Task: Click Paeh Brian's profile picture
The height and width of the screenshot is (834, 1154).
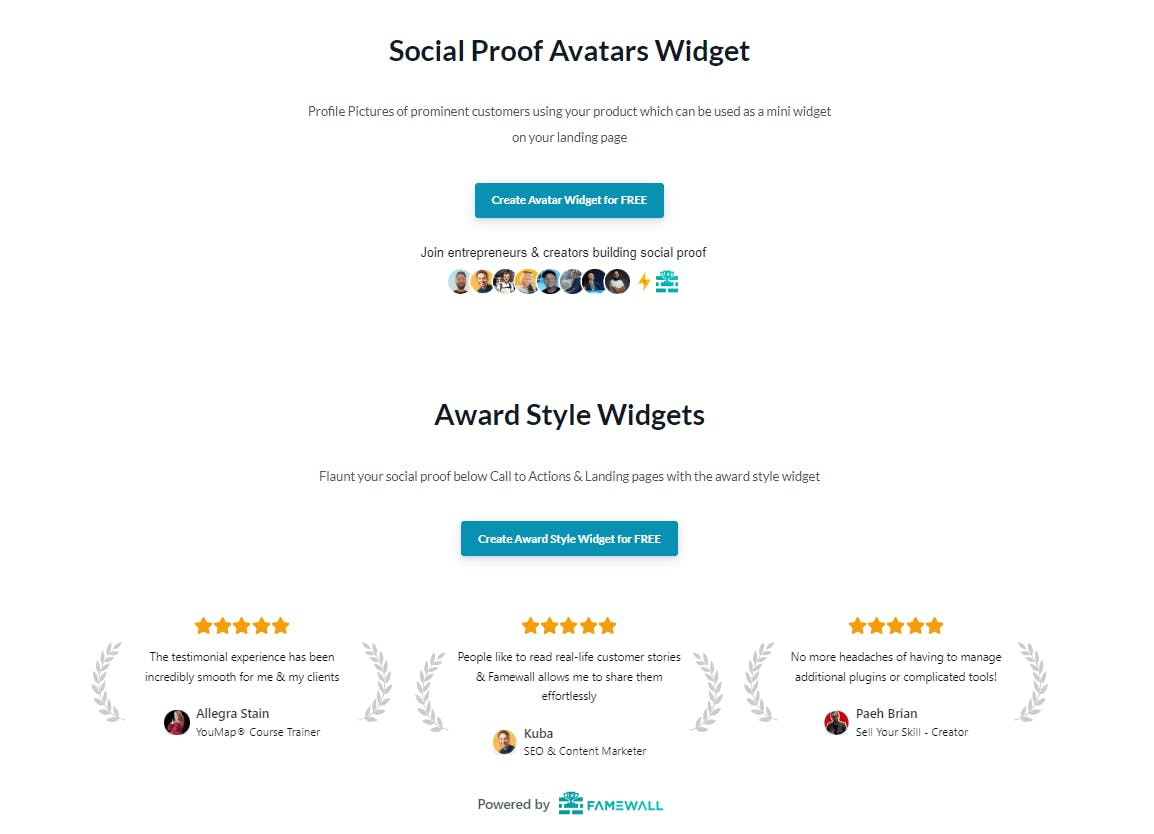Action: pyautogui.click(x=836, y=722)
